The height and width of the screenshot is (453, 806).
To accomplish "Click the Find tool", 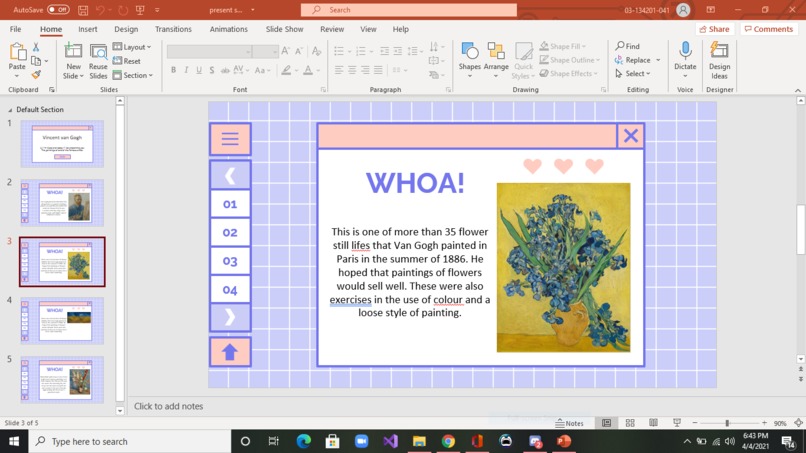I will tap(628, 46).
